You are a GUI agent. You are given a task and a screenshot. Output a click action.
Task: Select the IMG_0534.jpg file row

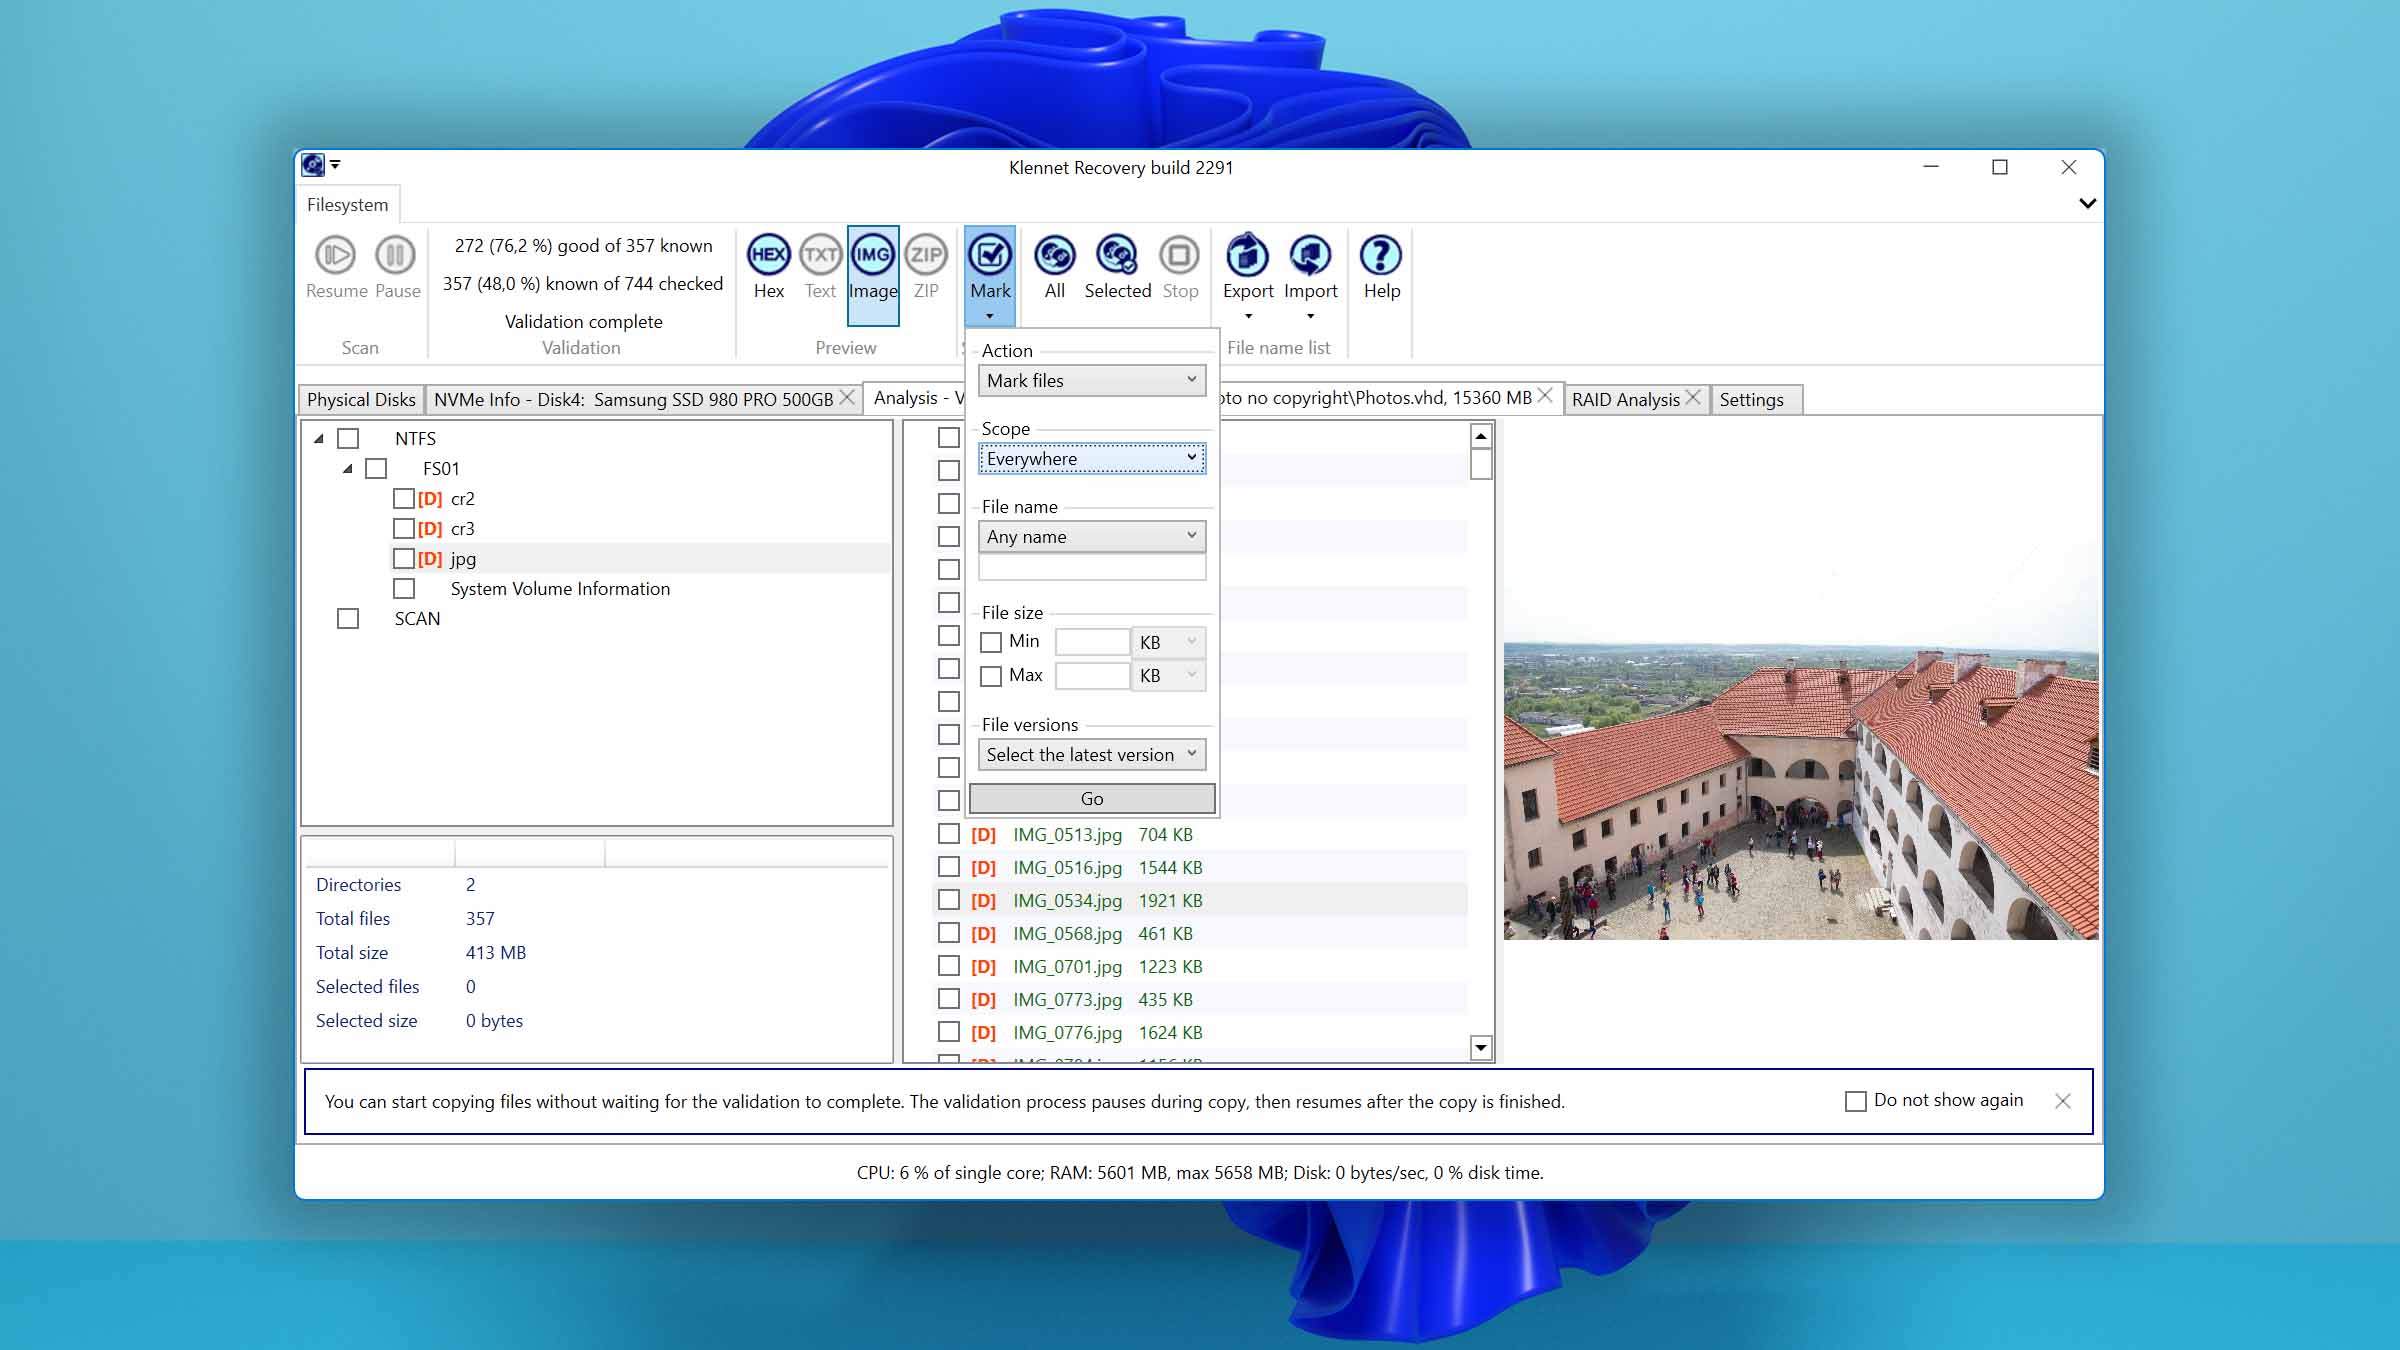(x=1200, y=900)
